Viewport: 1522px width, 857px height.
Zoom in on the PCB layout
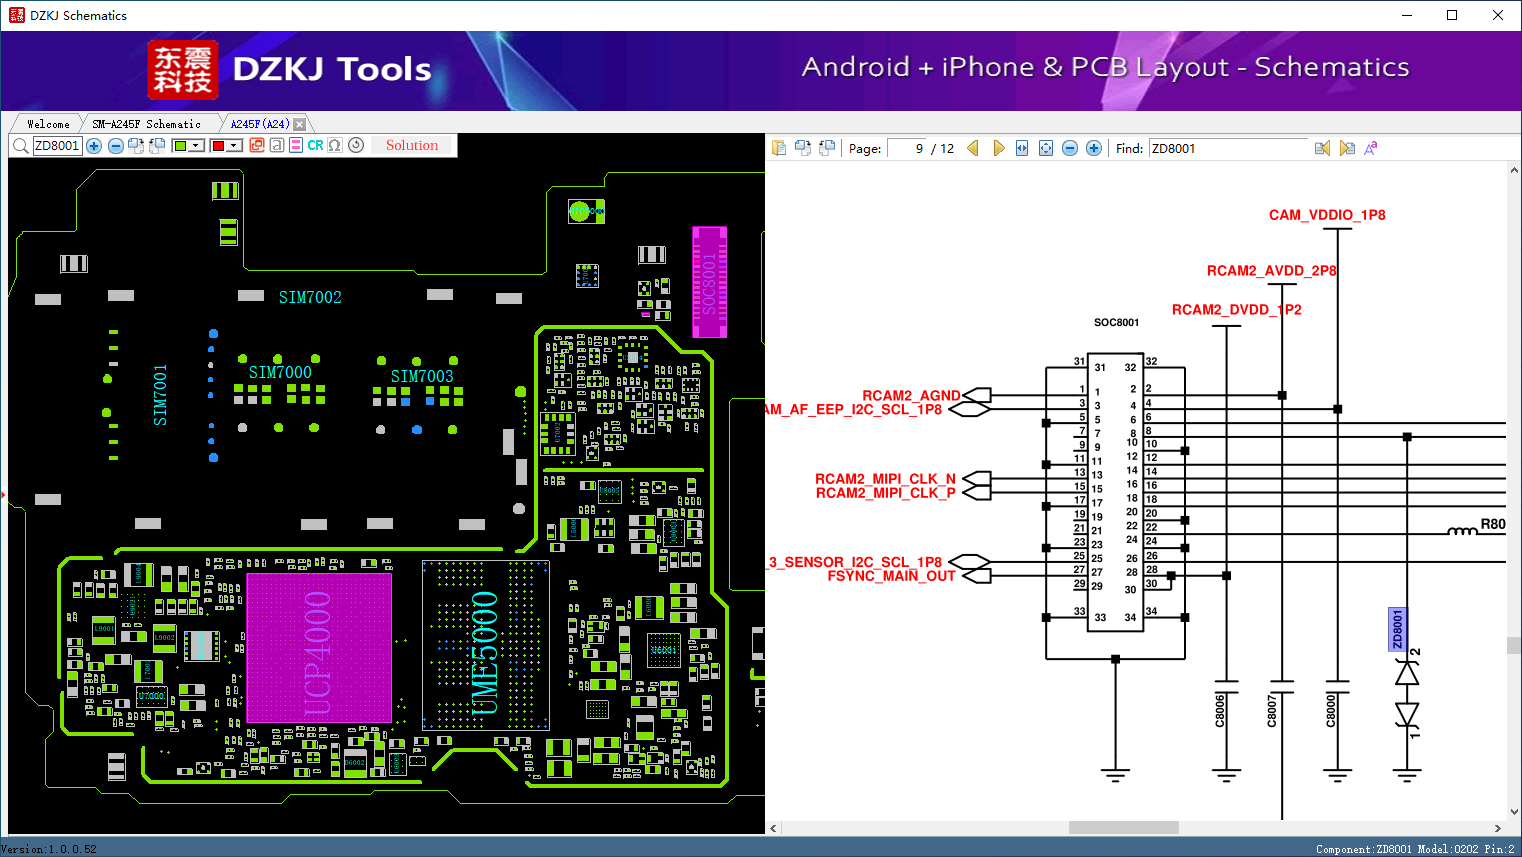[94, 146]
